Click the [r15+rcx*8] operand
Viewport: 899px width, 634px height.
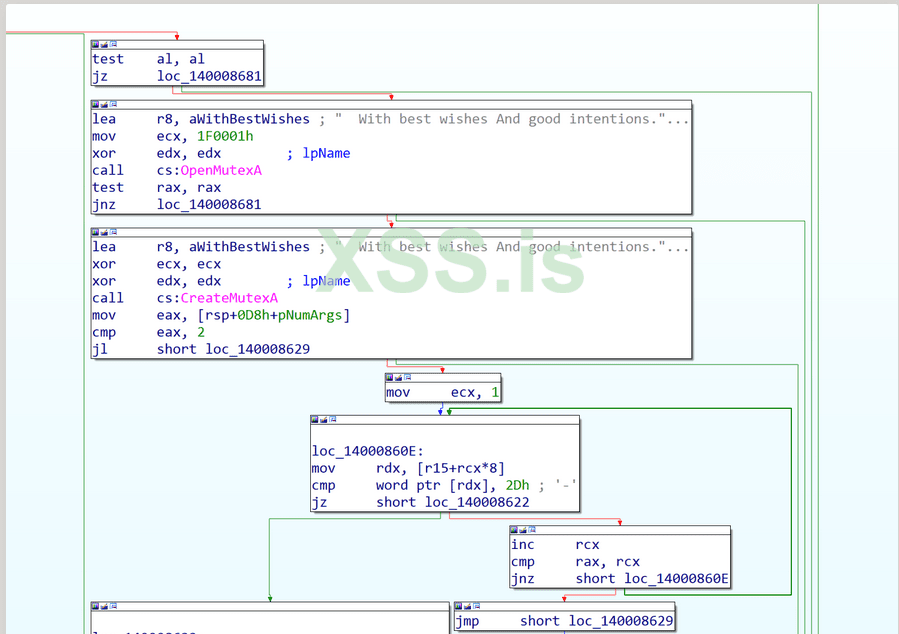pos(461,468)
